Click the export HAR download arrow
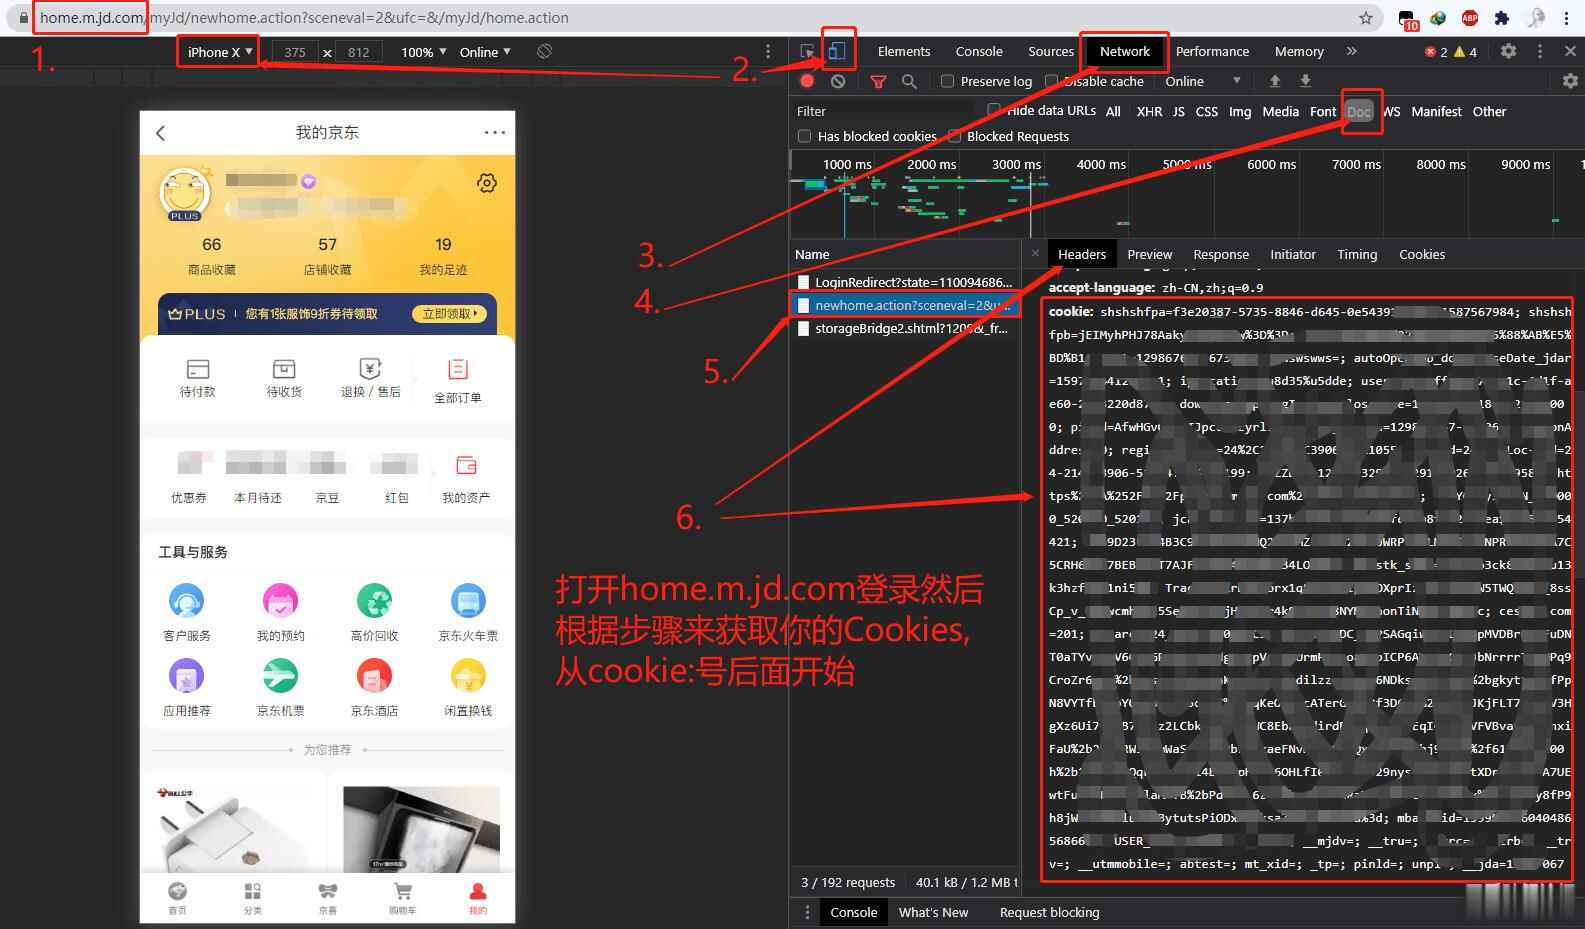Screen dimensions: 1585x929 1305,81
